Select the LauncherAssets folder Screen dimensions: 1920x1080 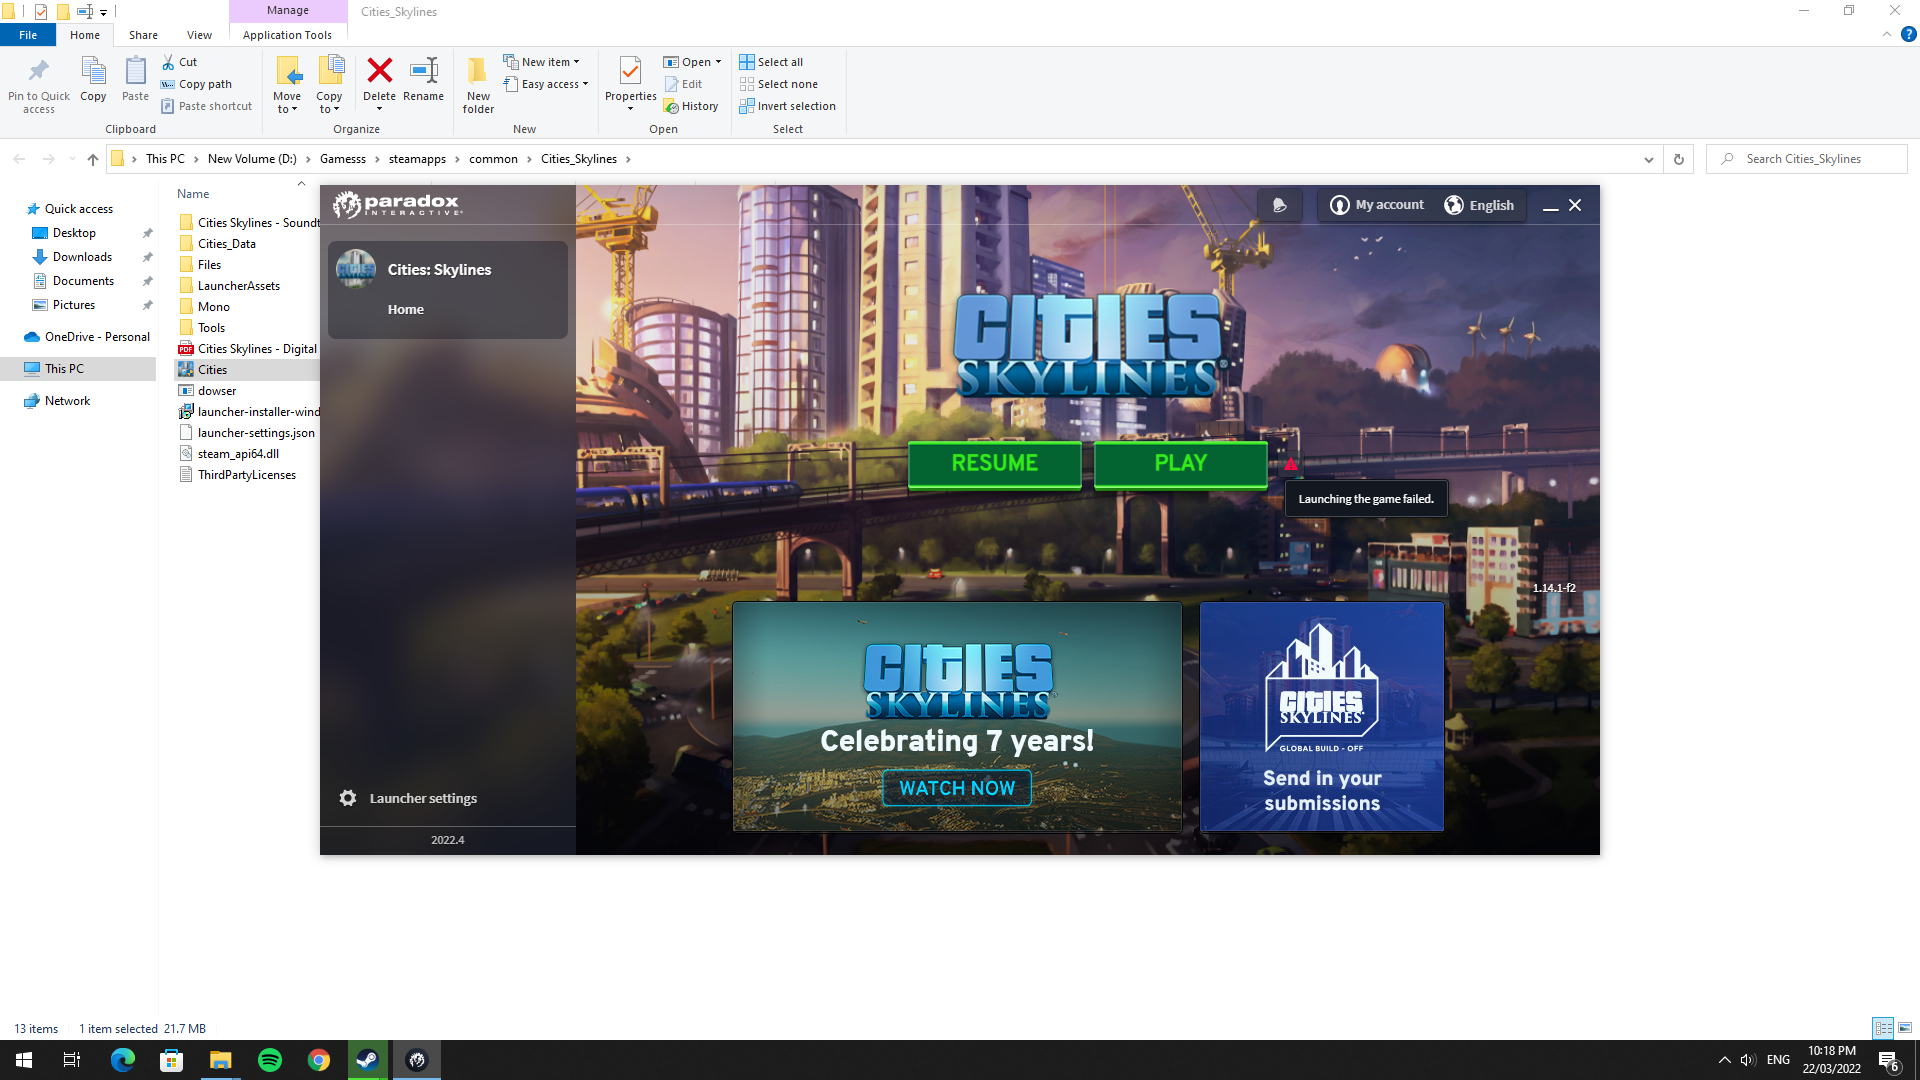pos(239,286)
